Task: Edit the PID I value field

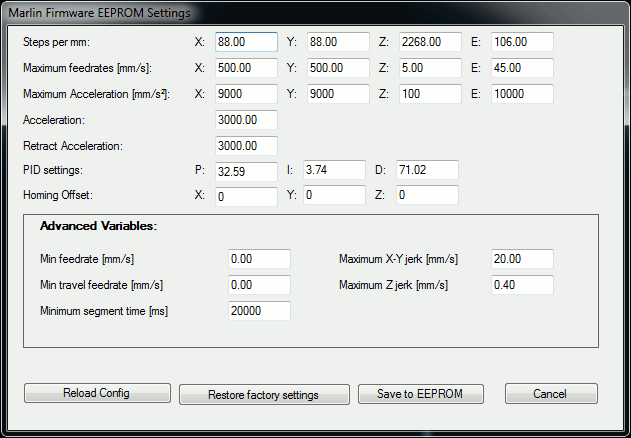Action: click(334, 170)
